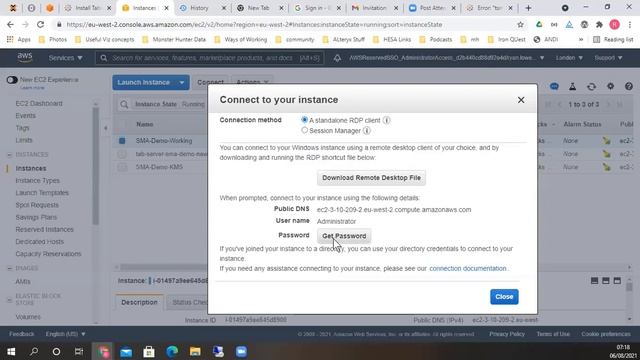Collapse the IMAGES sidebar section
This screenshot has width=640, height=360.
point(9,268)
